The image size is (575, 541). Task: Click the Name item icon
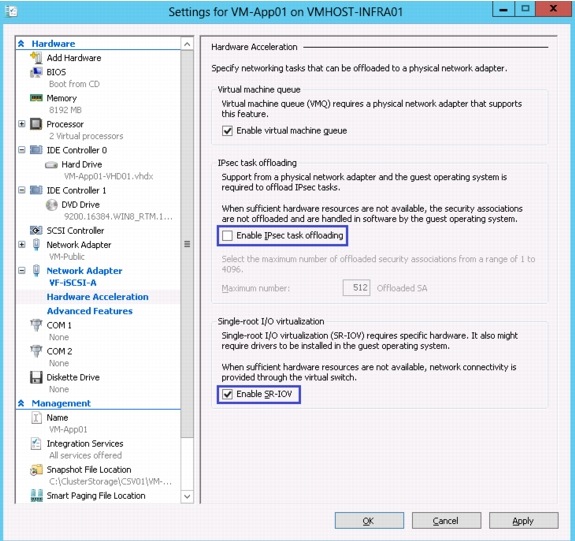(36, 418)
